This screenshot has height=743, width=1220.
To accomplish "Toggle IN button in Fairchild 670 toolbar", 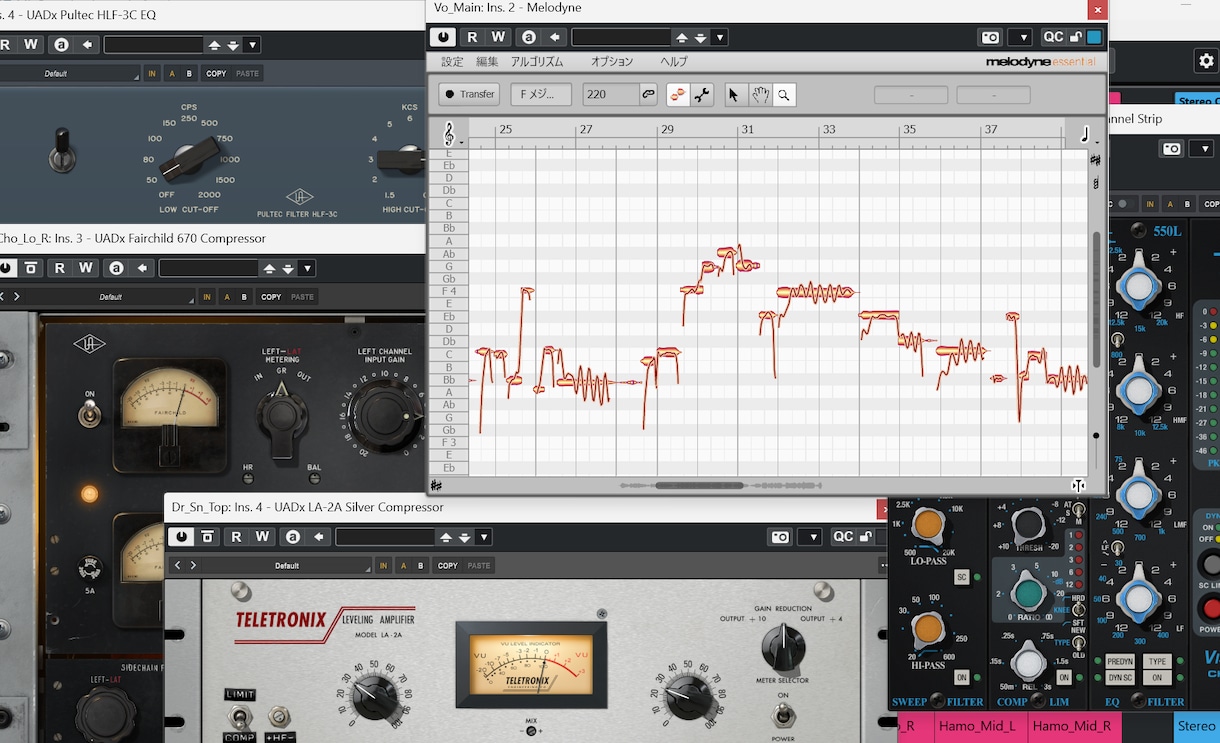I will (x=207, y=297).
